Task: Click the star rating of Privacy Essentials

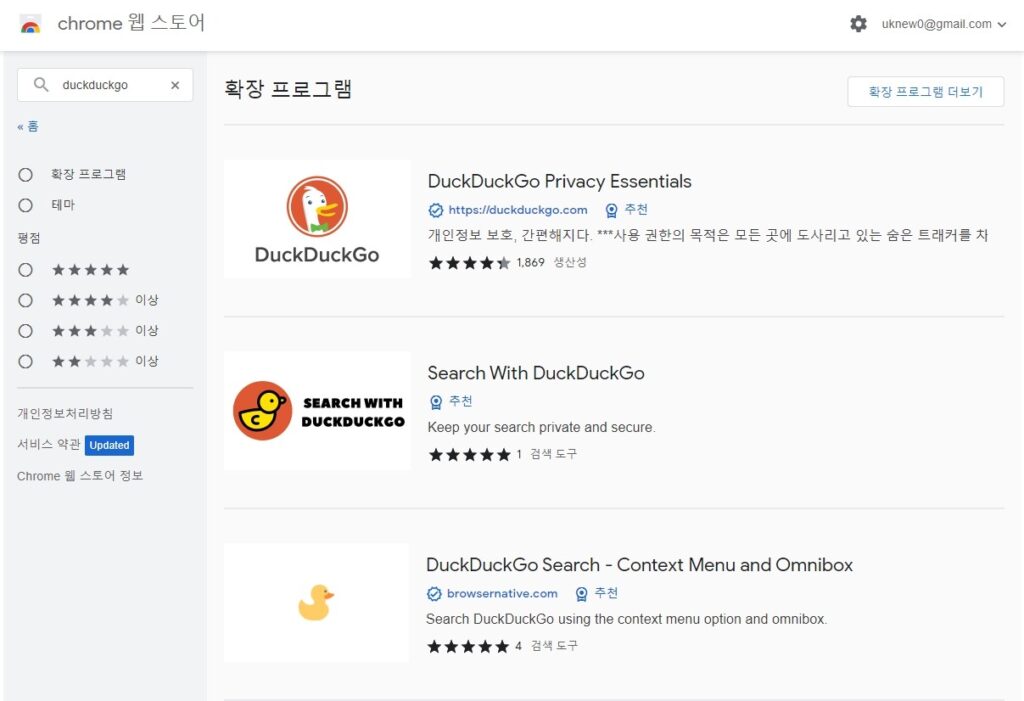Action: [470, 263]
